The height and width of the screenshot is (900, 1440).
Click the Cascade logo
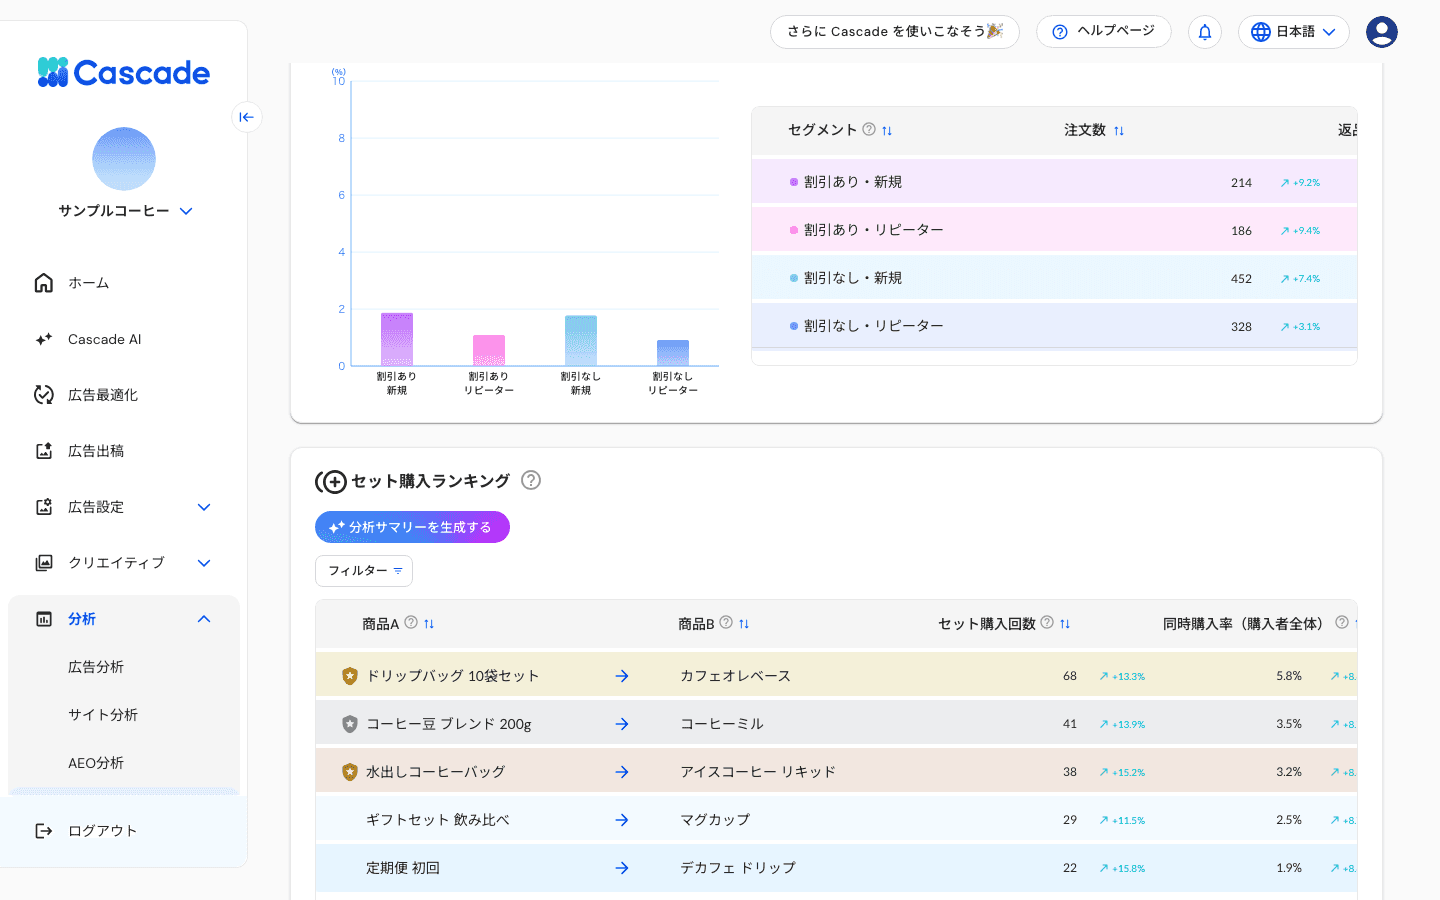(124, 72)
